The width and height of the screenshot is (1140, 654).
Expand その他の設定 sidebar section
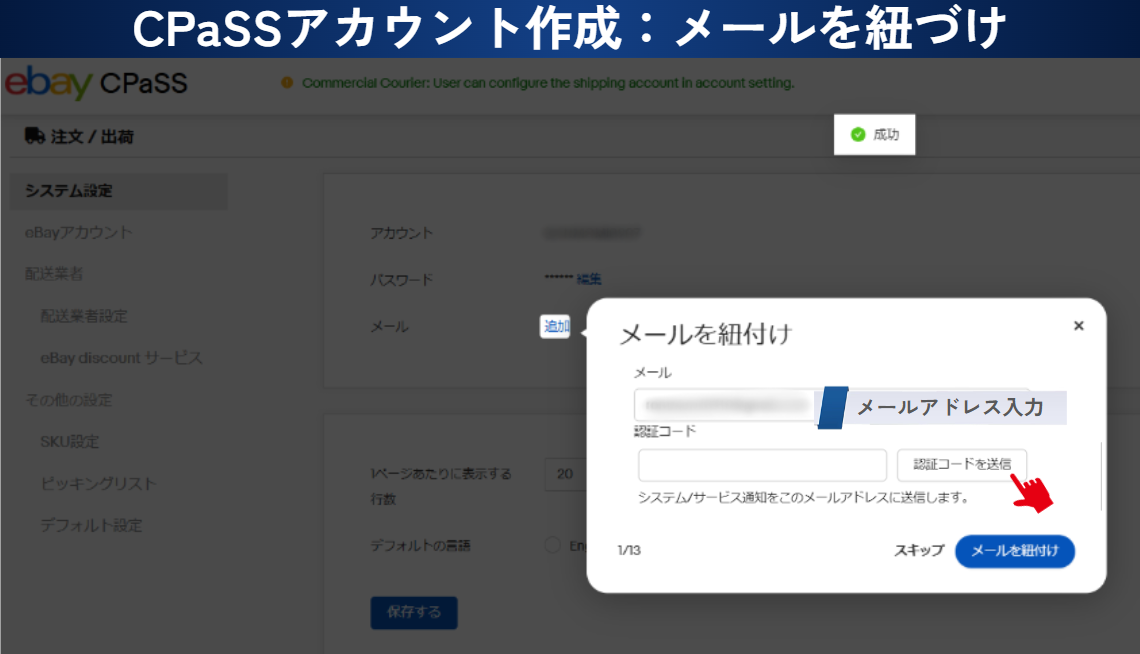(x=68, y=400)
